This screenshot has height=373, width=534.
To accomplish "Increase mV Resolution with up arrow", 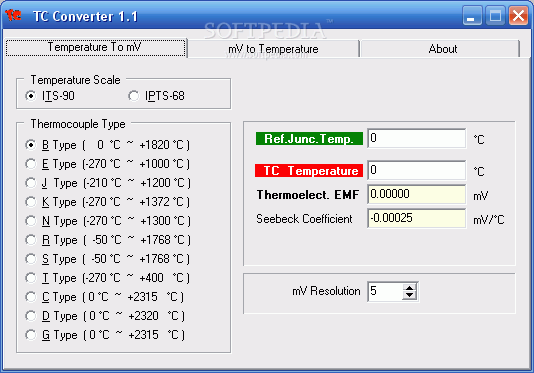I will tap(410, 287).
